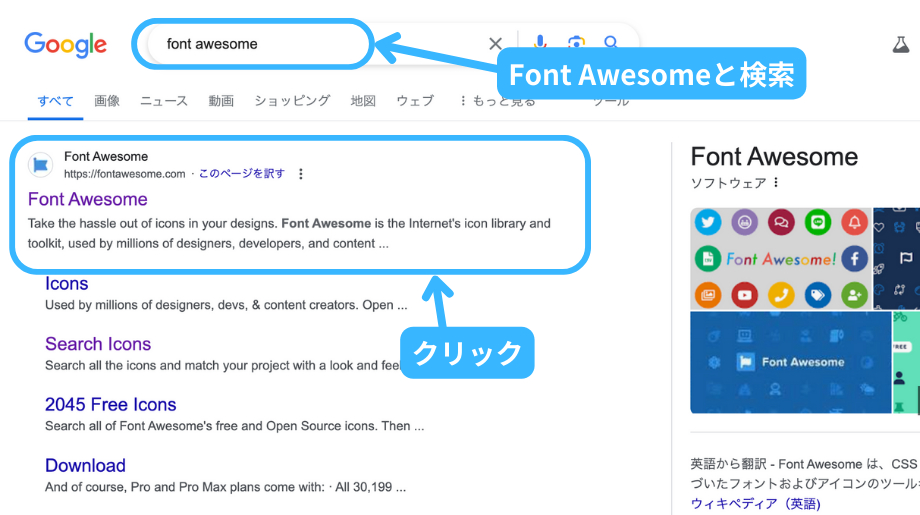Select the 動画 tab
The height and width of the screenshot is (515, 920).
[x=221, y=101]
